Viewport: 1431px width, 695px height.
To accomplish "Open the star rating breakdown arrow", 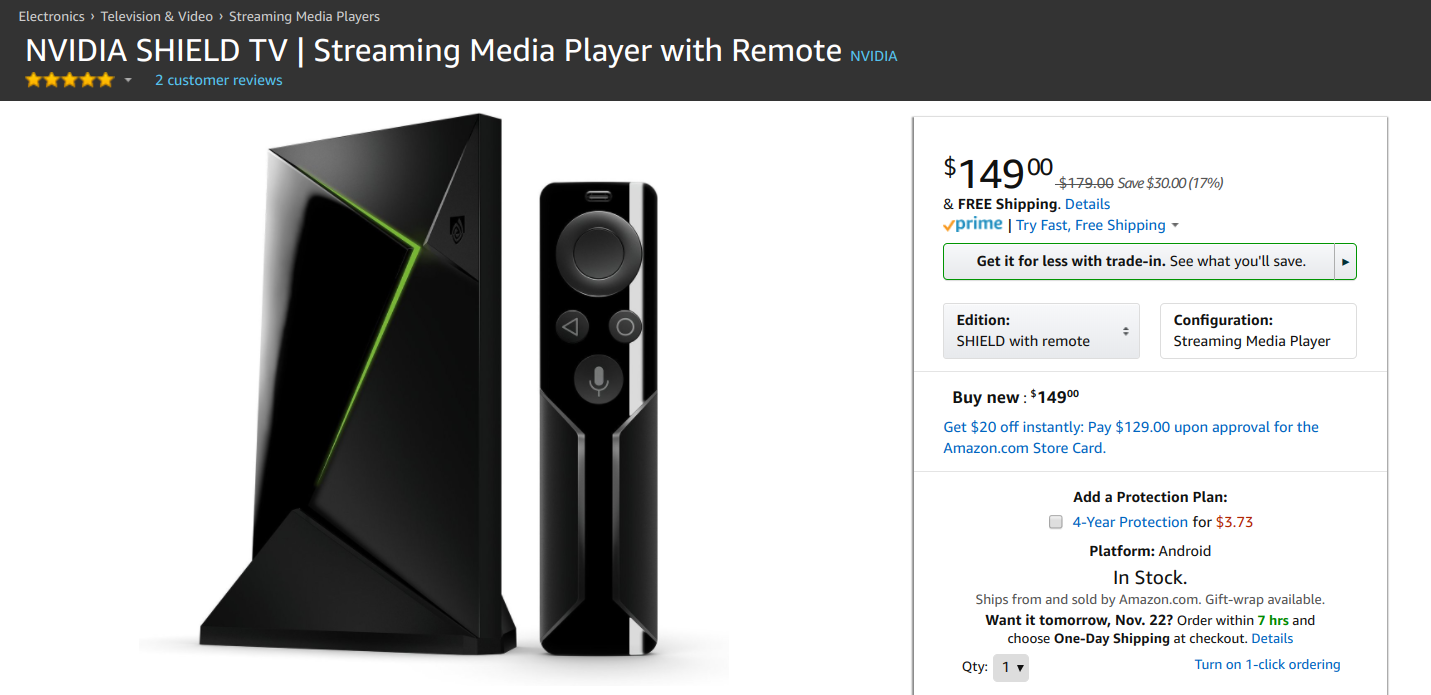I will [x=127, y=80].
